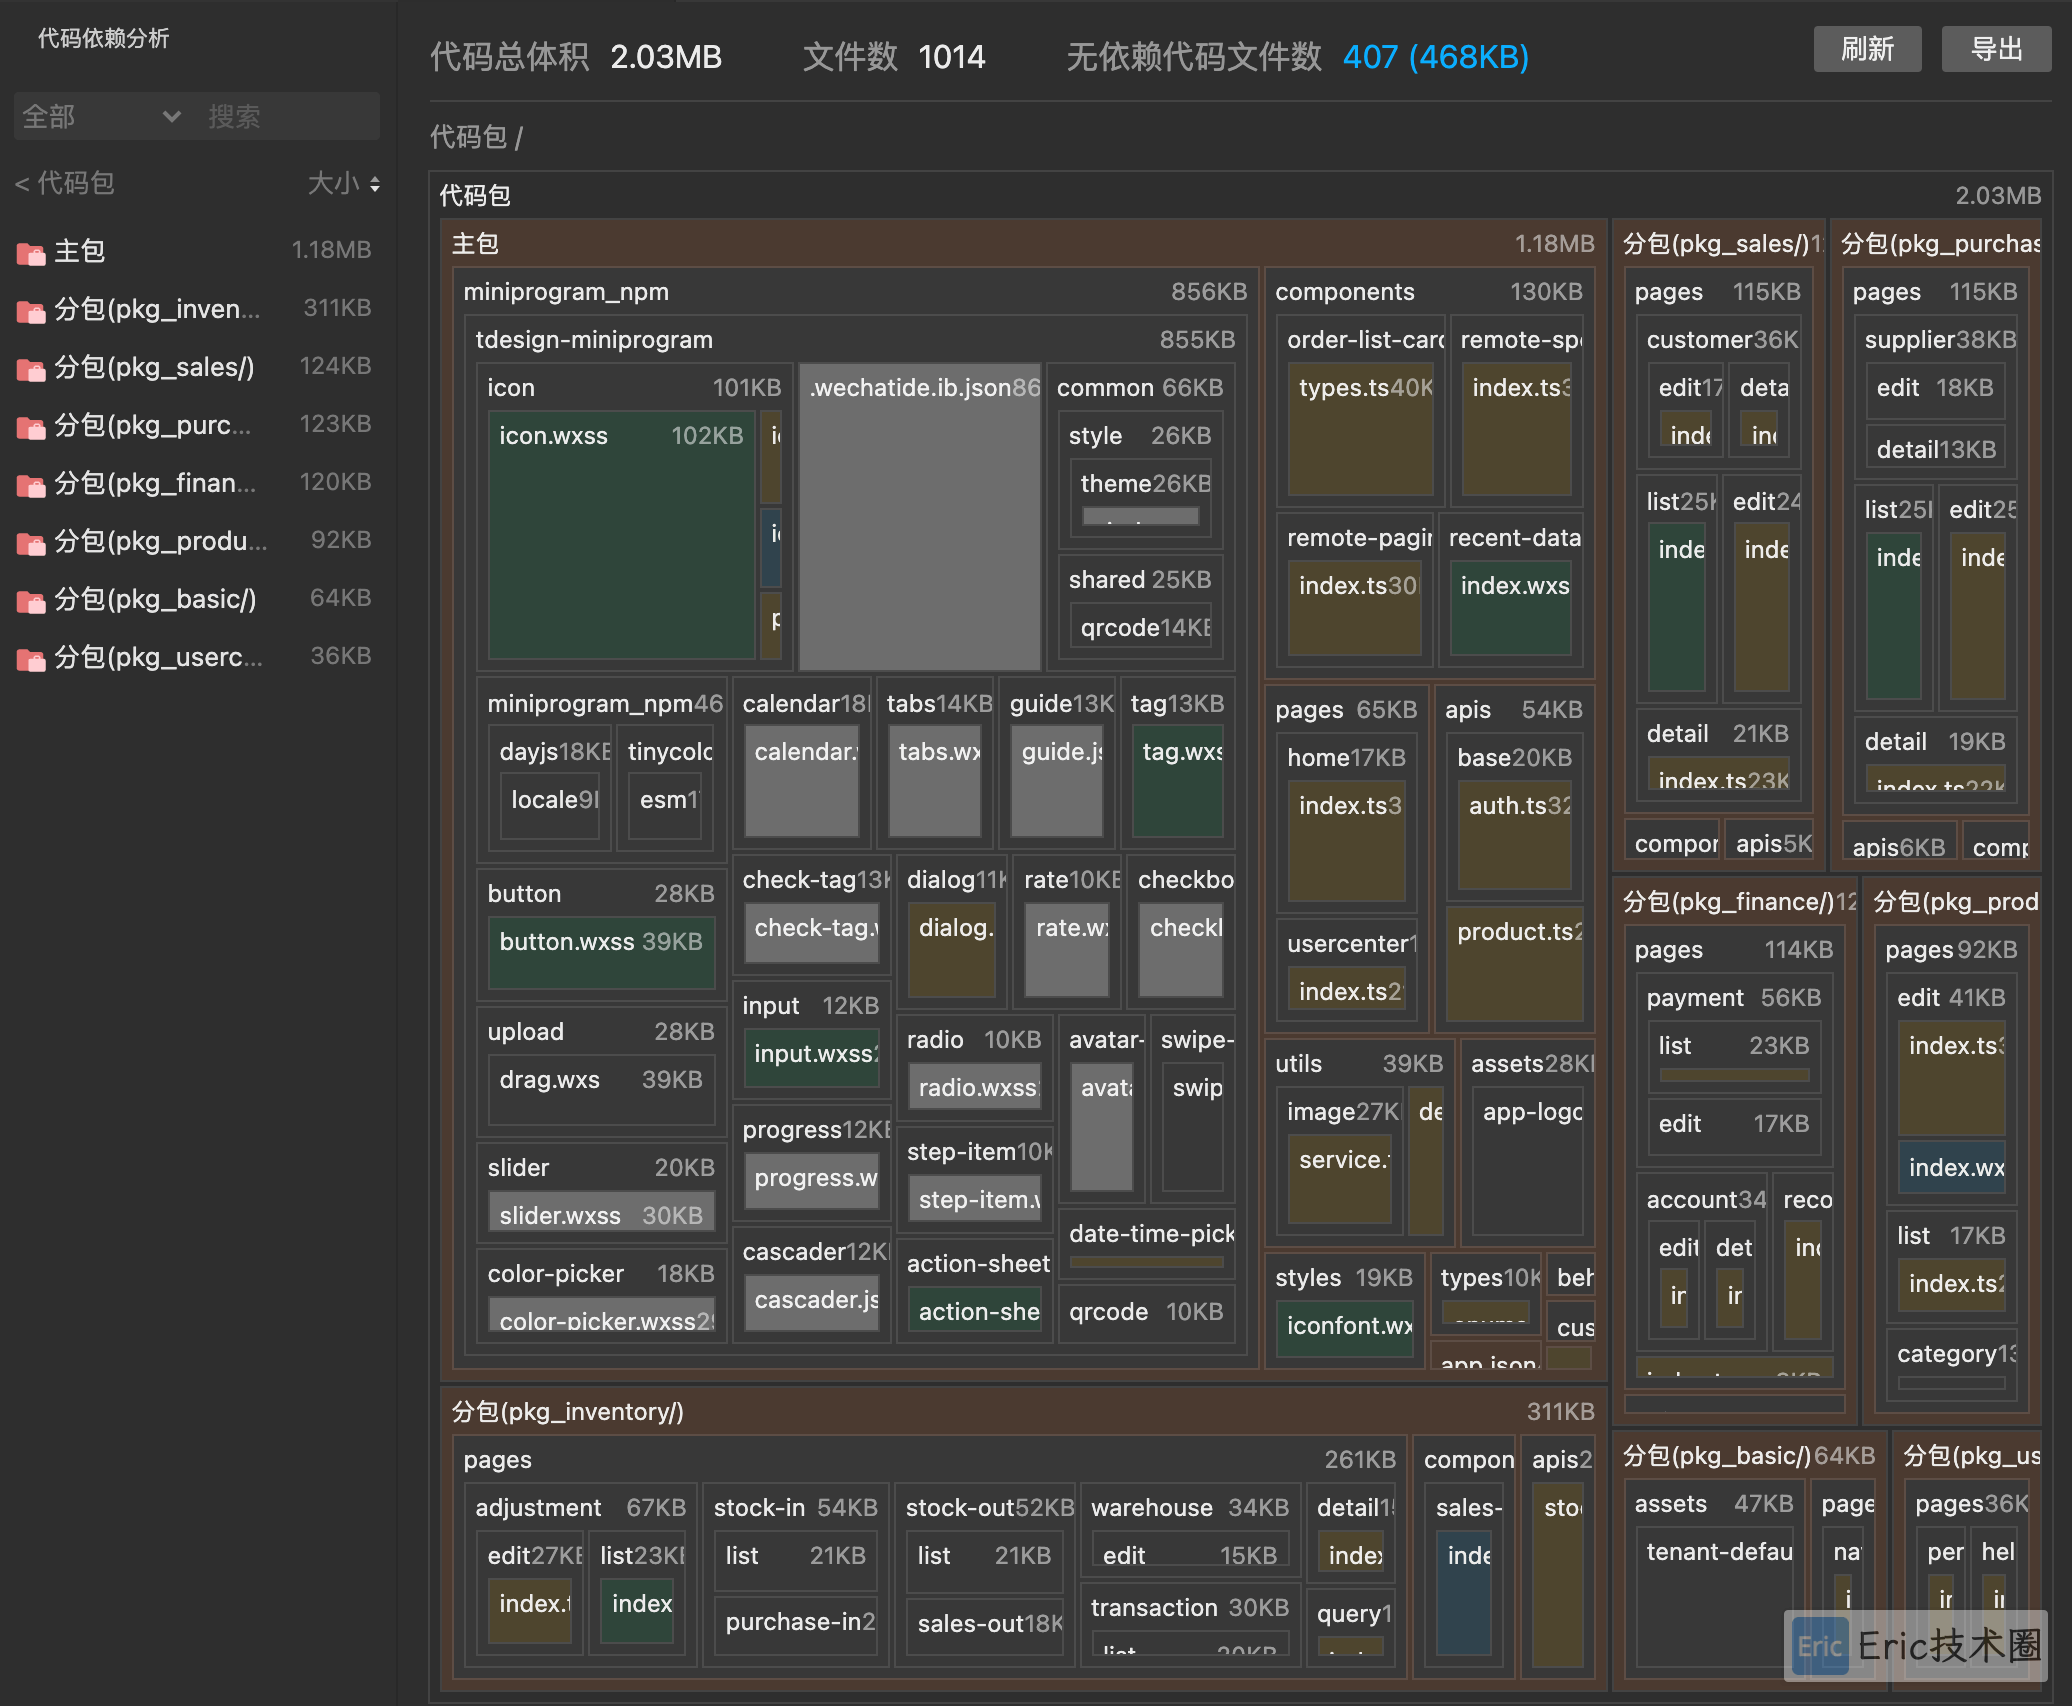The image size is (2072, 1706).
Task: Click the pkg_product package folder icon
Action: pos(31,543)
